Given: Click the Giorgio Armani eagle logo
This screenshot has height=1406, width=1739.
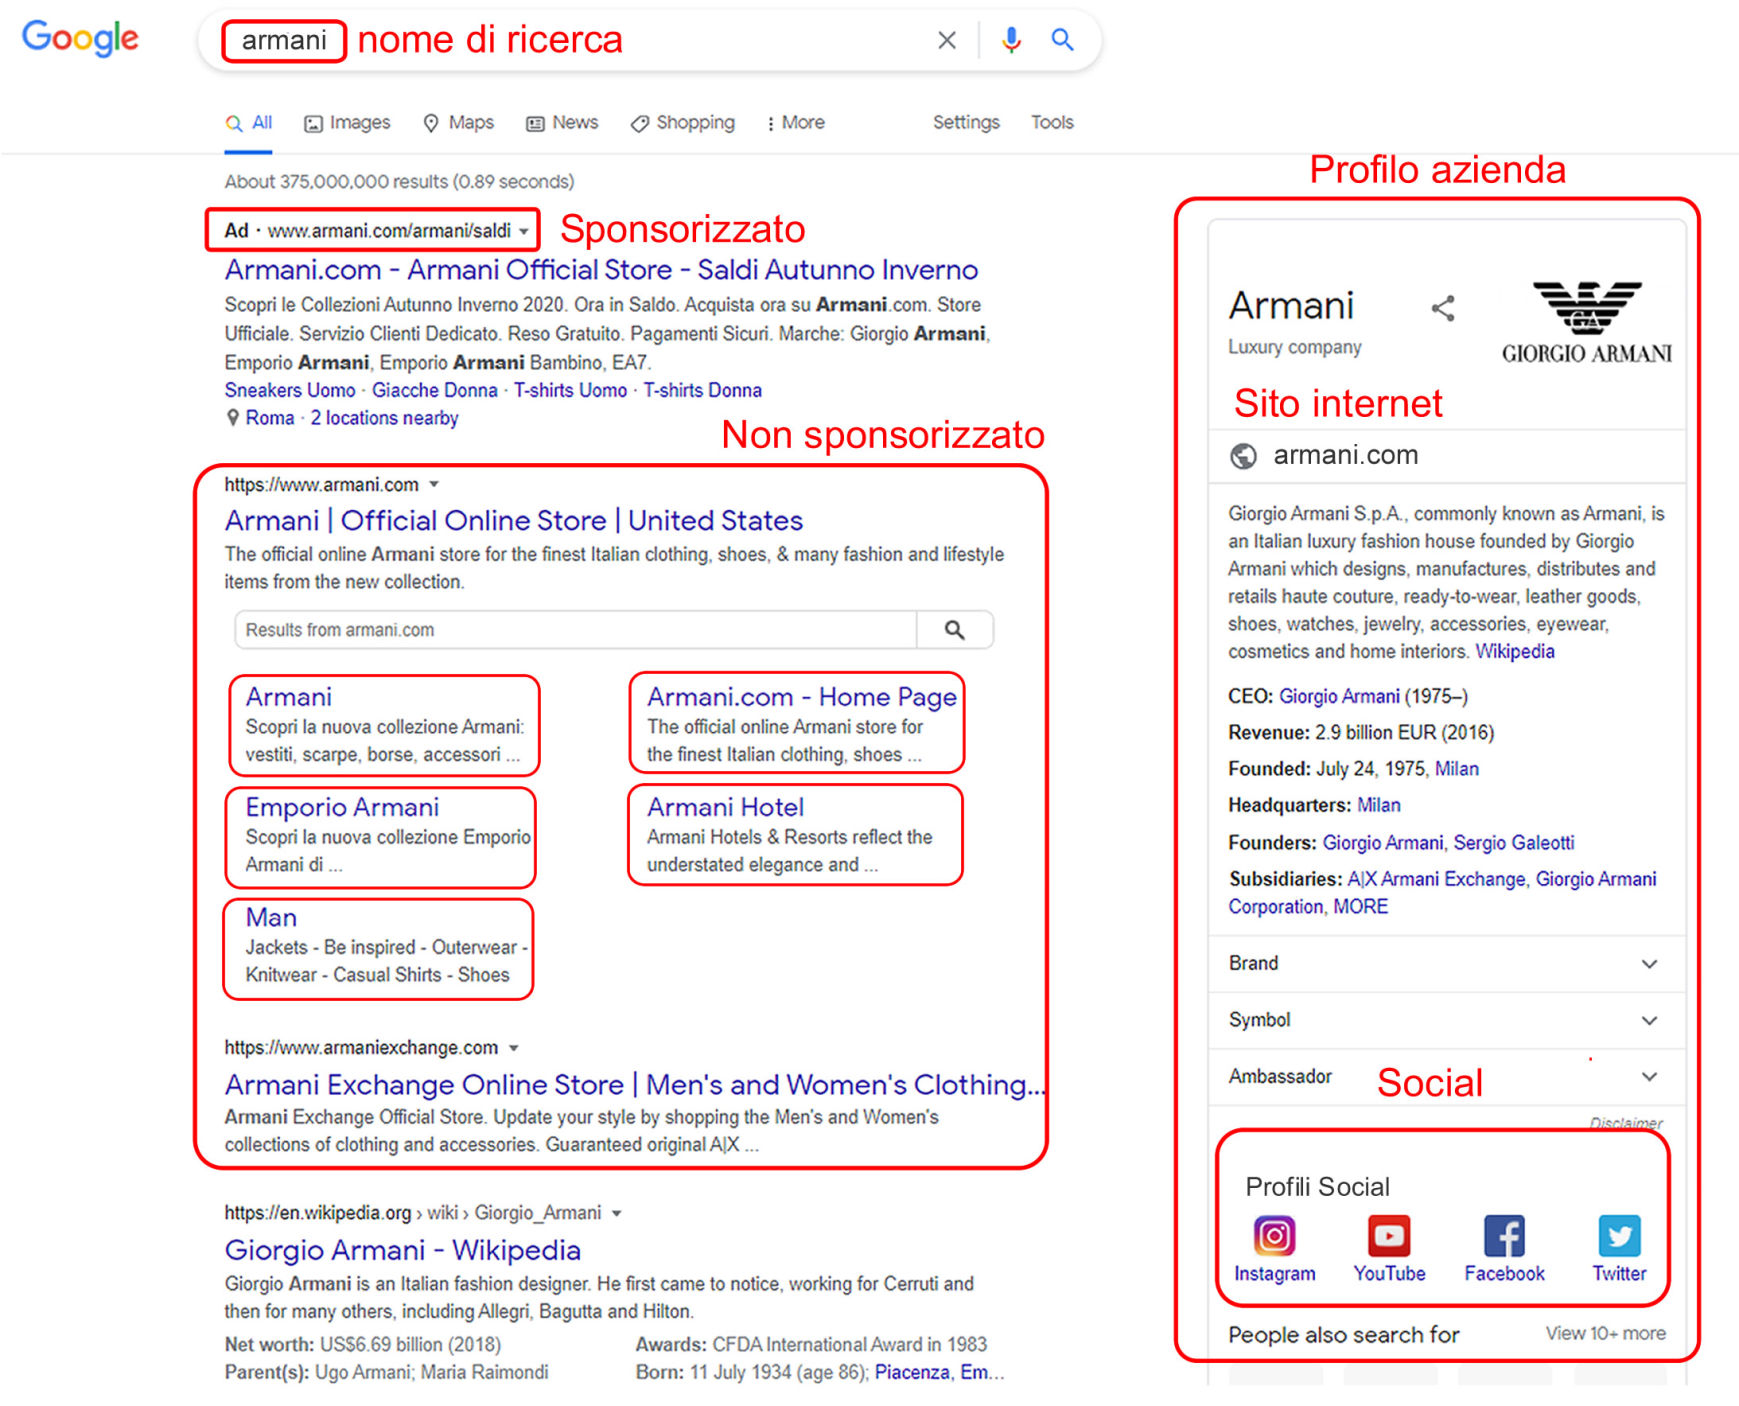Looking at the screenshot, I should pos(1587,322).
